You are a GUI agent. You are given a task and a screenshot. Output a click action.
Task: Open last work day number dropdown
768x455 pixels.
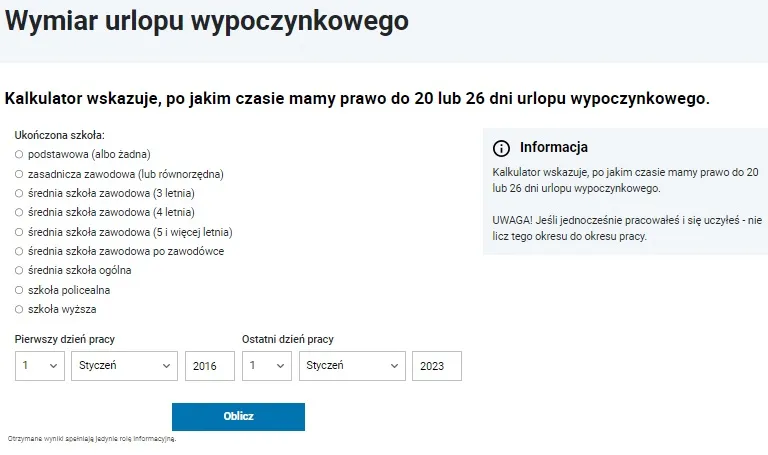coord(267,366)
